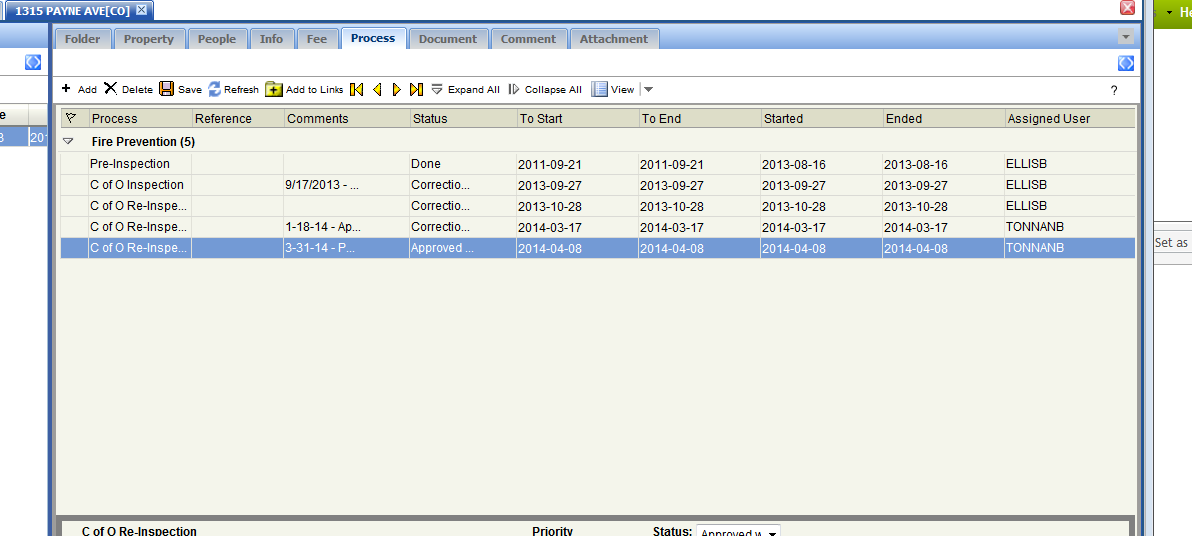Open the View dropdown arrow
The height and width of the screenshot is (536, 1192).
click(648, 90)
